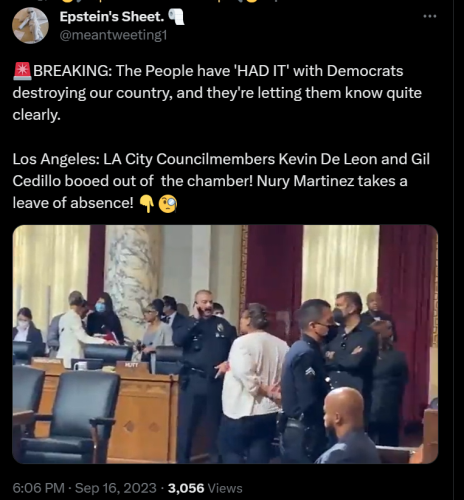Play the embedded council chamber video
The width and height of the screenshot is (464, 500).
225,344
